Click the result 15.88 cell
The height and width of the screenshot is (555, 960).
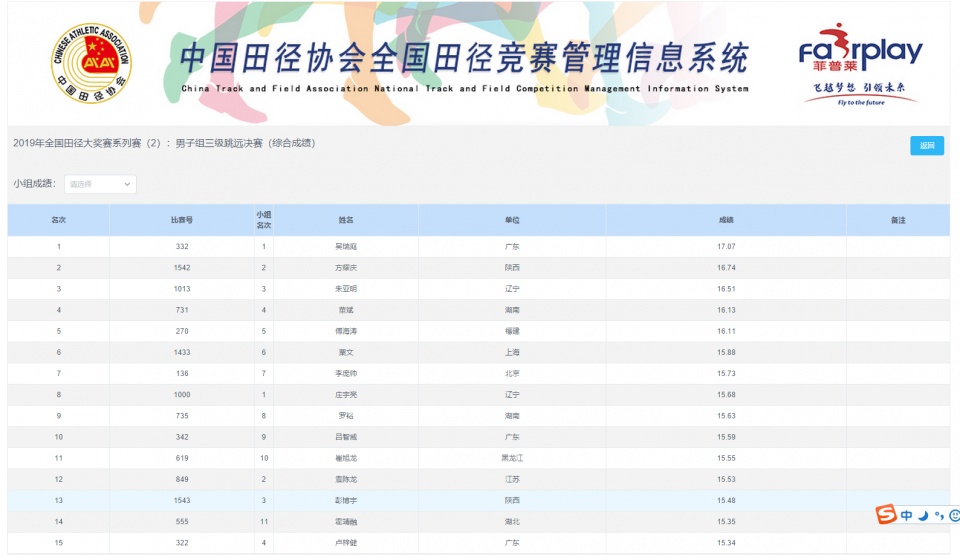click(x=726, y=352)
